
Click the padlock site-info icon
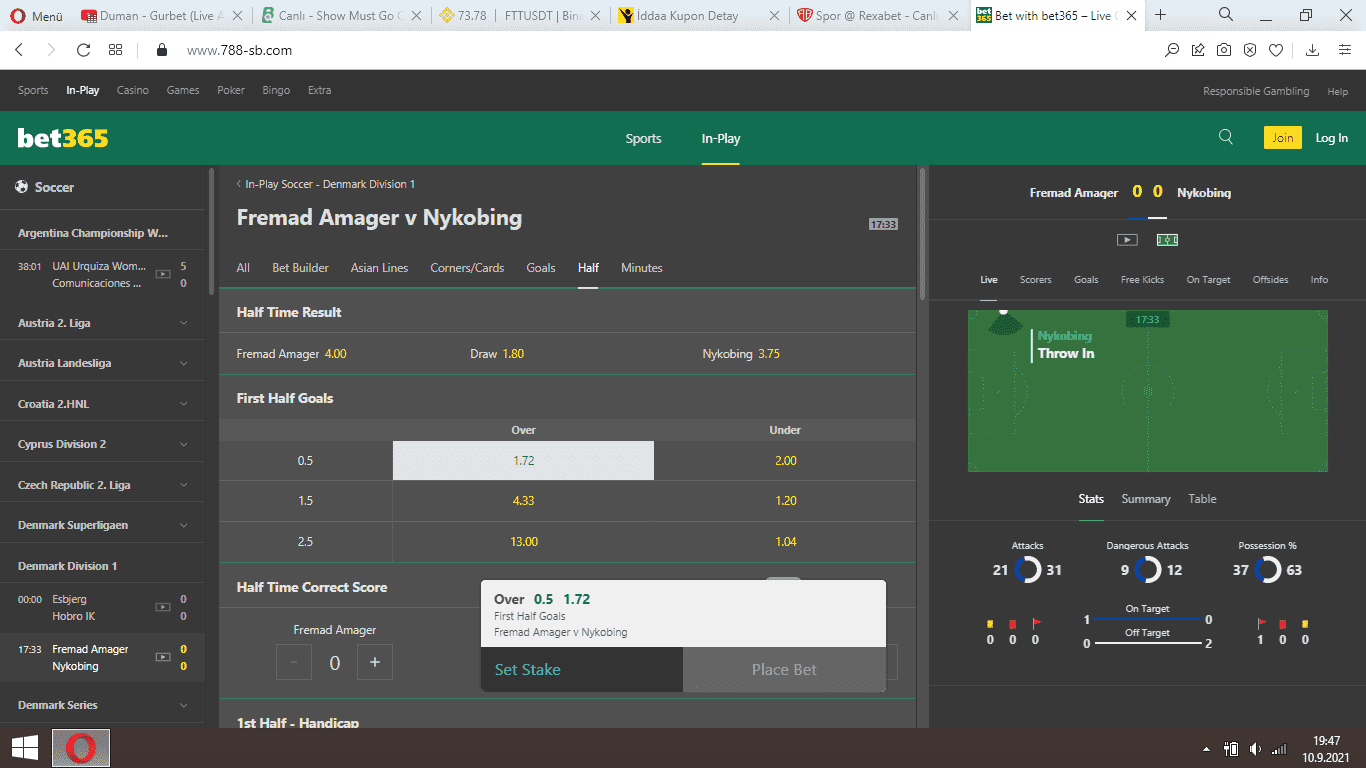163,50
